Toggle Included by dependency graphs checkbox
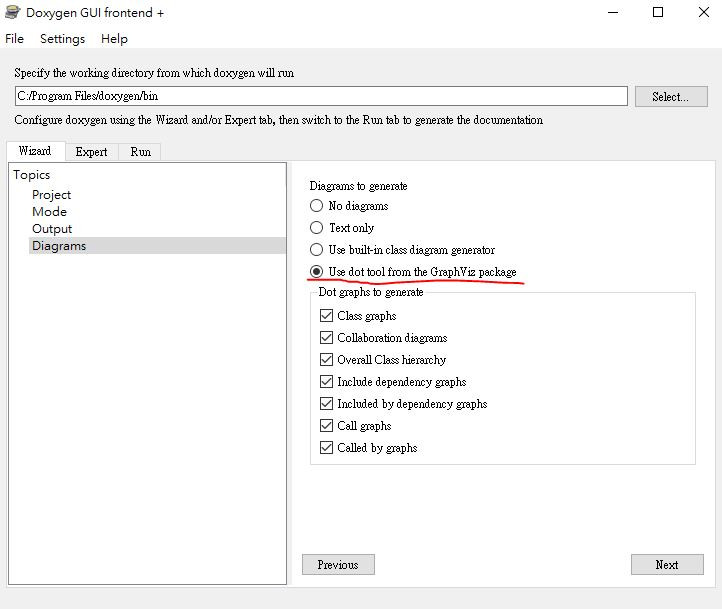 (x=326, y=404)
